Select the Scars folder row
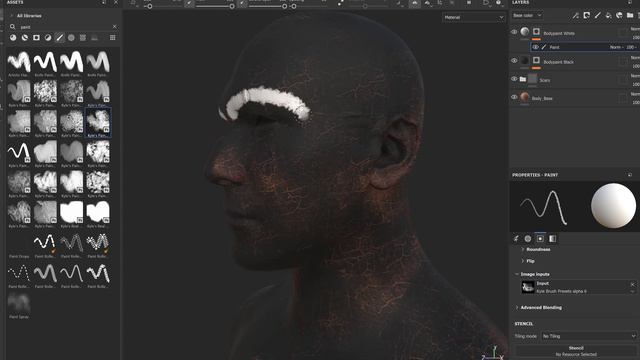640x360 pixels. pyautogui.click(x=575, y=80)
